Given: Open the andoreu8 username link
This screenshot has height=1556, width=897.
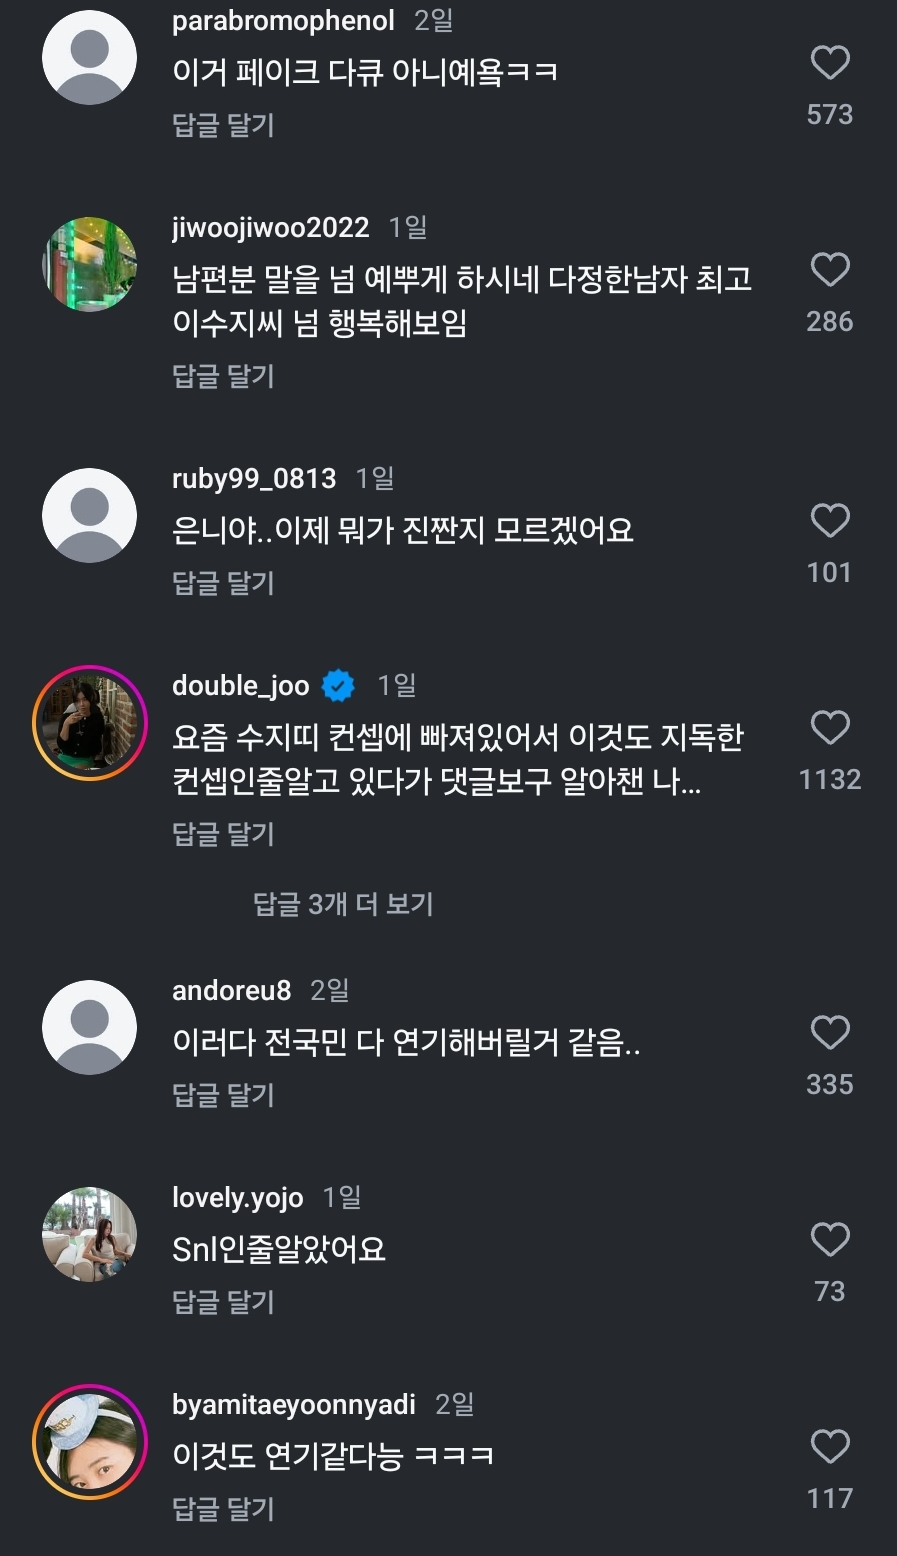Looking at the screenshot, I should [231, 990].
